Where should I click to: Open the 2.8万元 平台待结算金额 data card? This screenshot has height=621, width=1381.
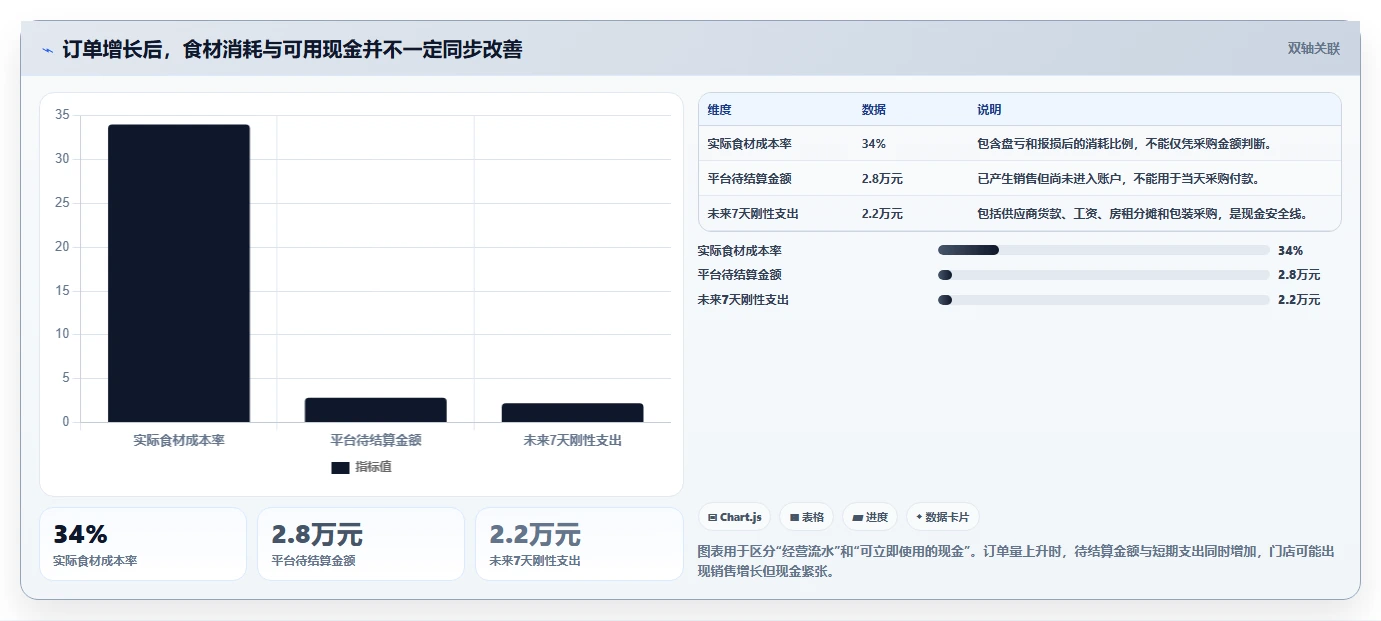(361, 544)
